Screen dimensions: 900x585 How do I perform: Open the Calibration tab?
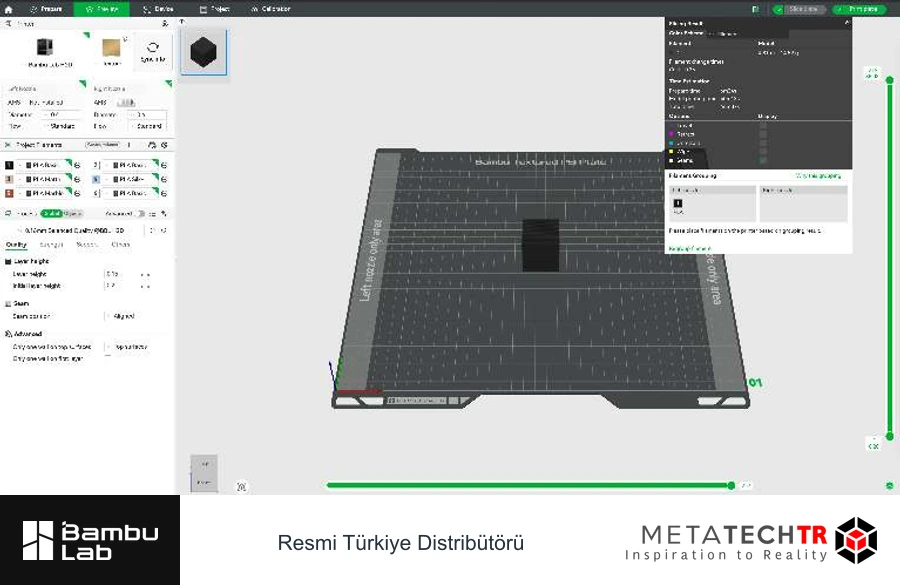click(270, 9)
